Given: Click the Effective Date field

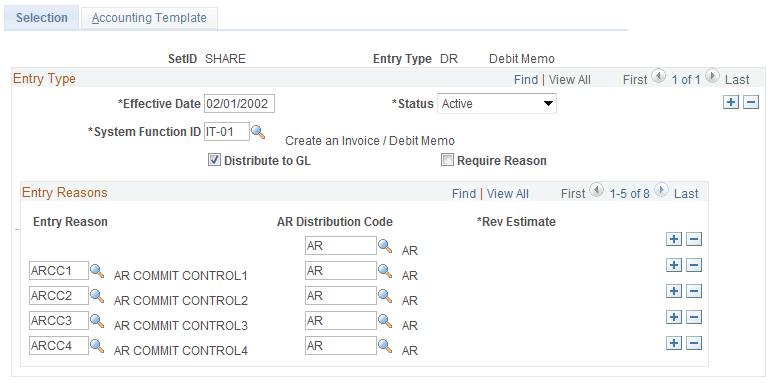Looking at the screenshot, I should pos(239,104).
